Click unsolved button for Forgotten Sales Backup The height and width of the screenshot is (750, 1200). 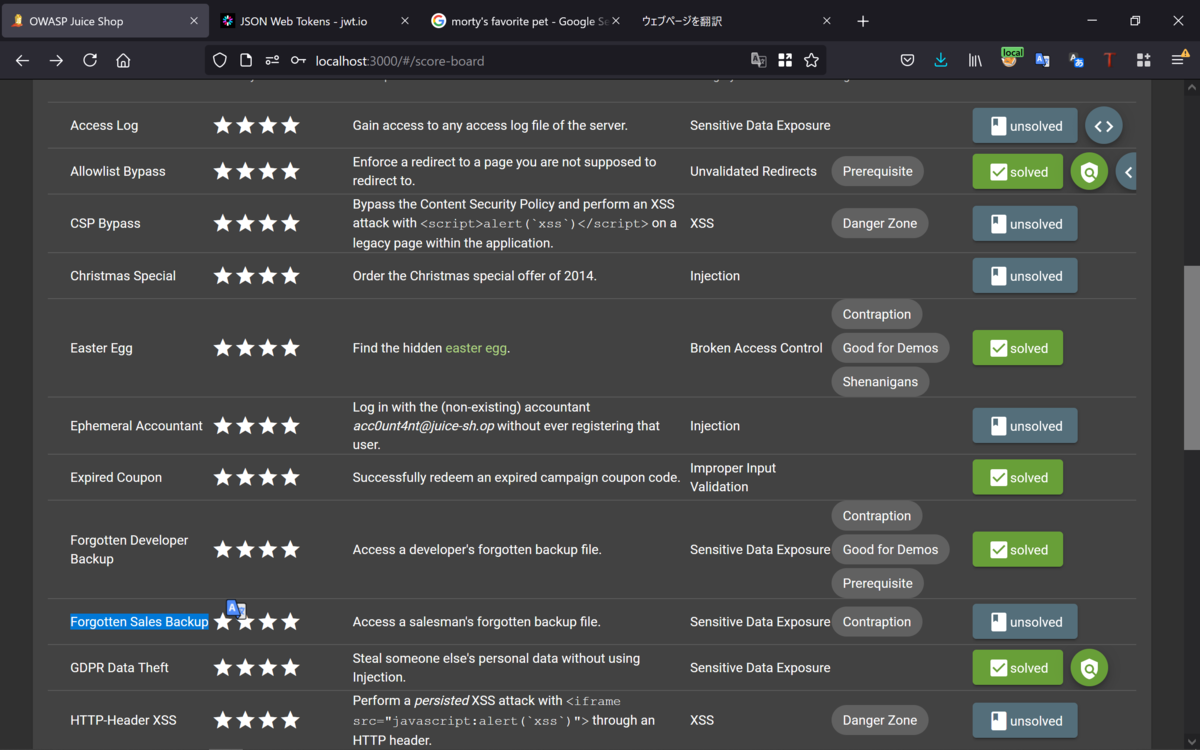pyautogui.click(x=1025, y=622)
